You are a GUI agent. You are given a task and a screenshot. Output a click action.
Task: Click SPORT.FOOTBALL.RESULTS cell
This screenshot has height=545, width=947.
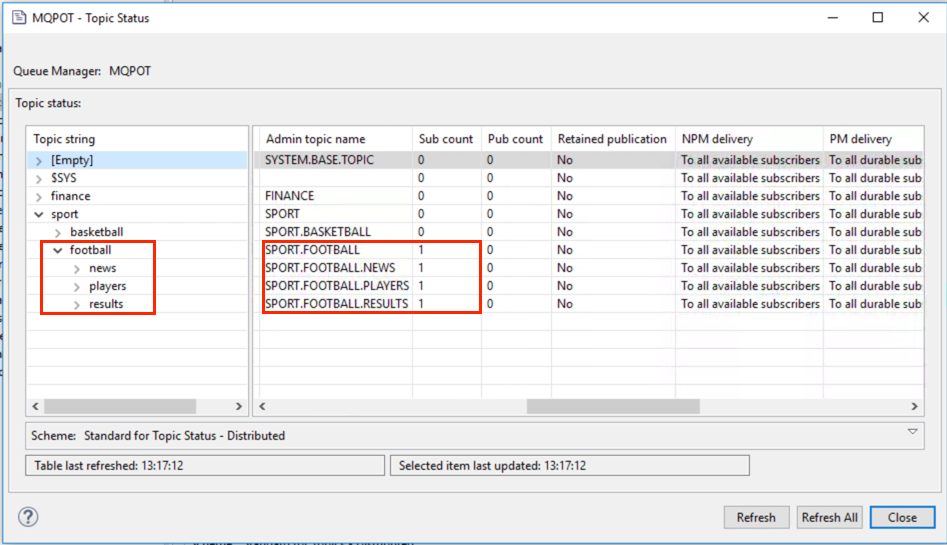click(x=336, y=304)
